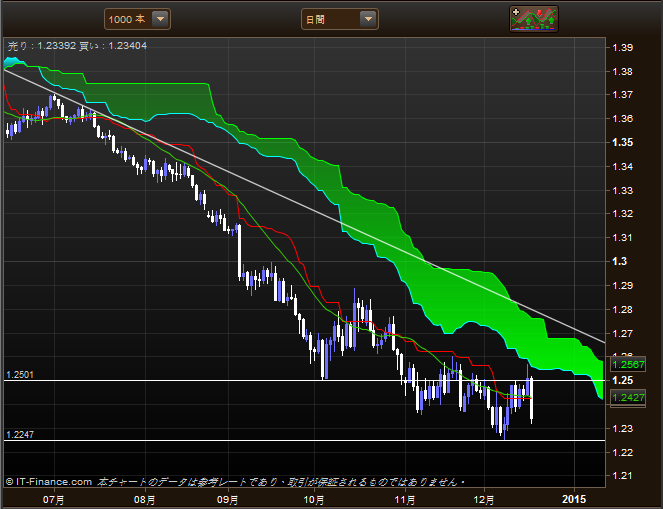Click the 1.39 price axis label
Screen dimensions: 663x509
coord(623,47)
